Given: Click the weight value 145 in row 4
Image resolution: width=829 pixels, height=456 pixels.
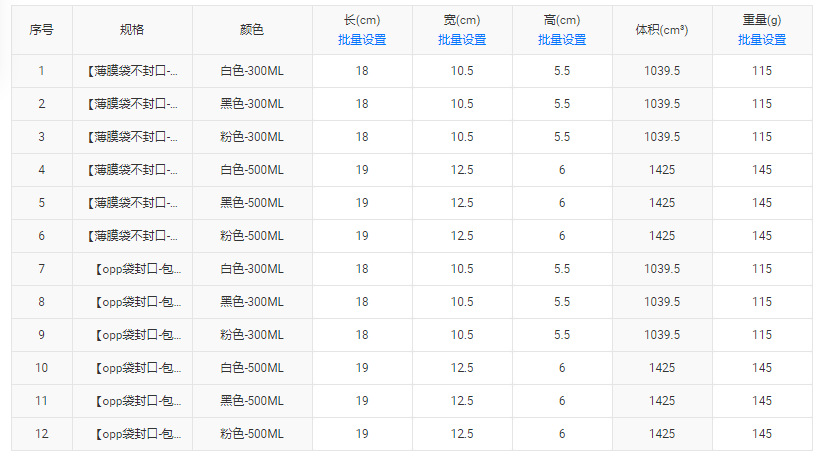Looking at the screenshot, I should [762, 170].
